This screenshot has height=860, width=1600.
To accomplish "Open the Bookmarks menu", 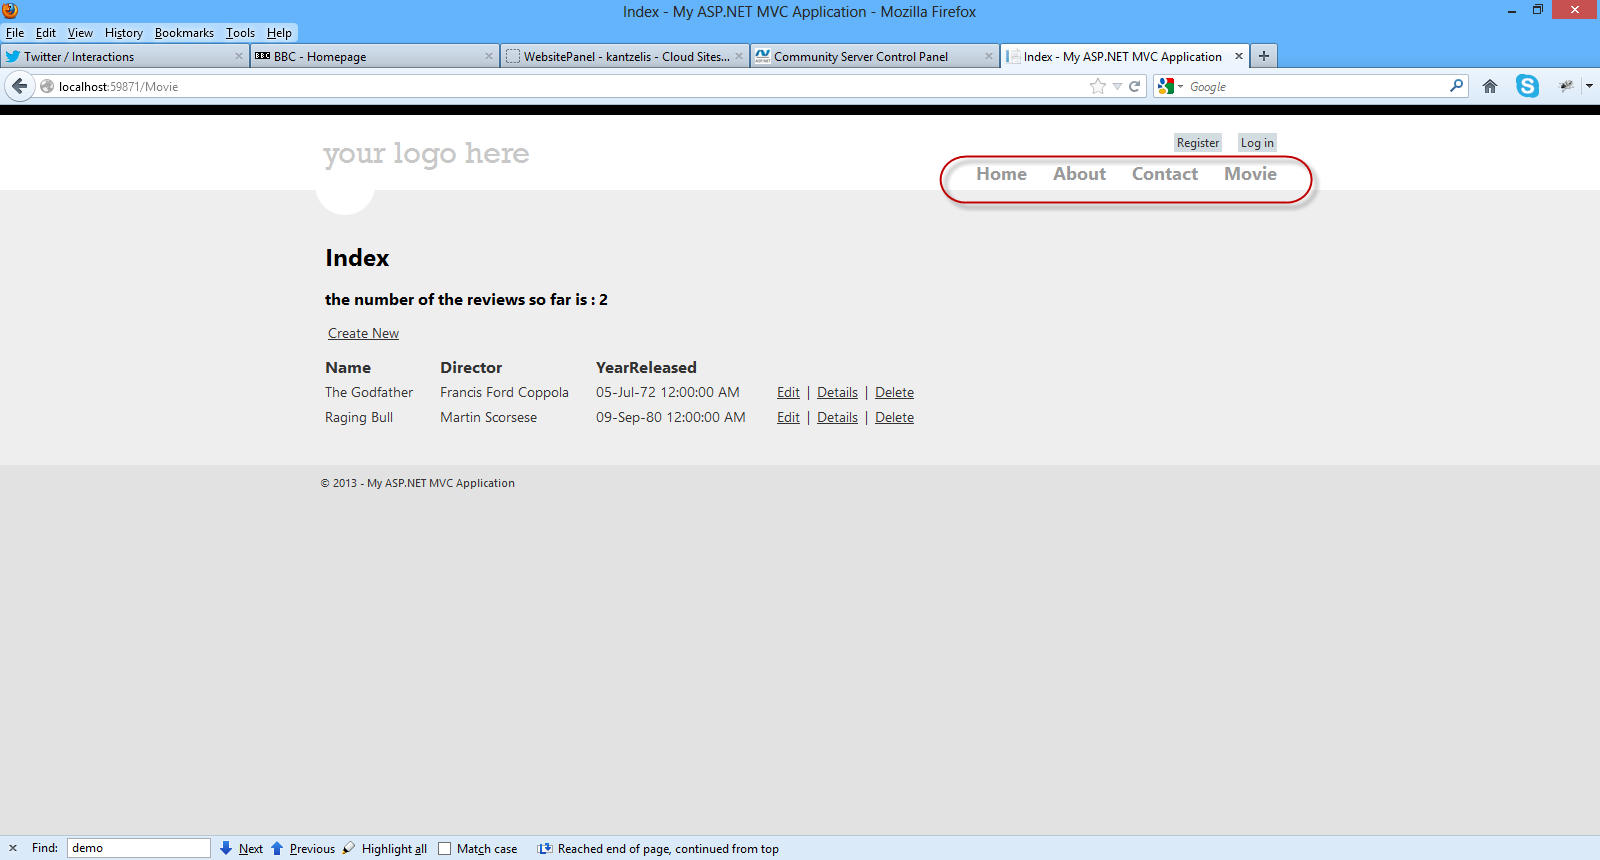I will pyautogui.click(x=184, y=32).
